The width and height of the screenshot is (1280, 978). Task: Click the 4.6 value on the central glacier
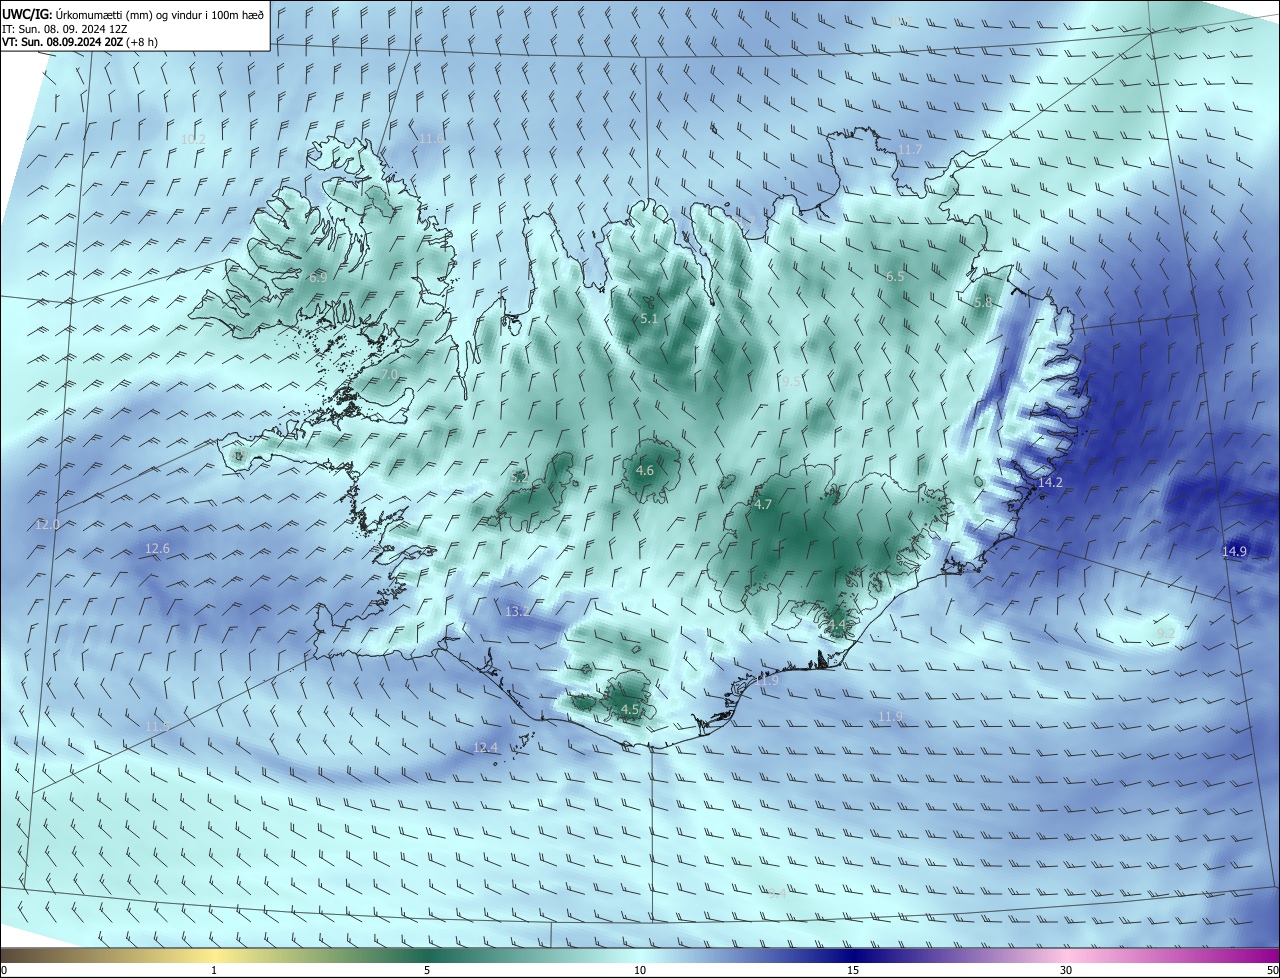pyautogui.click(x=645, y=470)
